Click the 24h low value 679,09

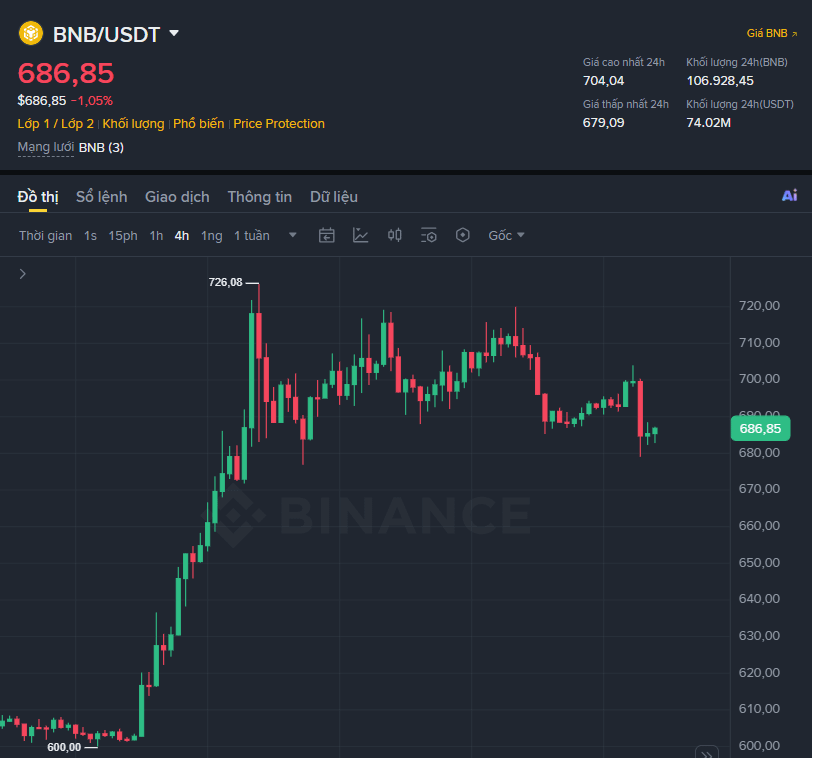(x=604, y=123)
